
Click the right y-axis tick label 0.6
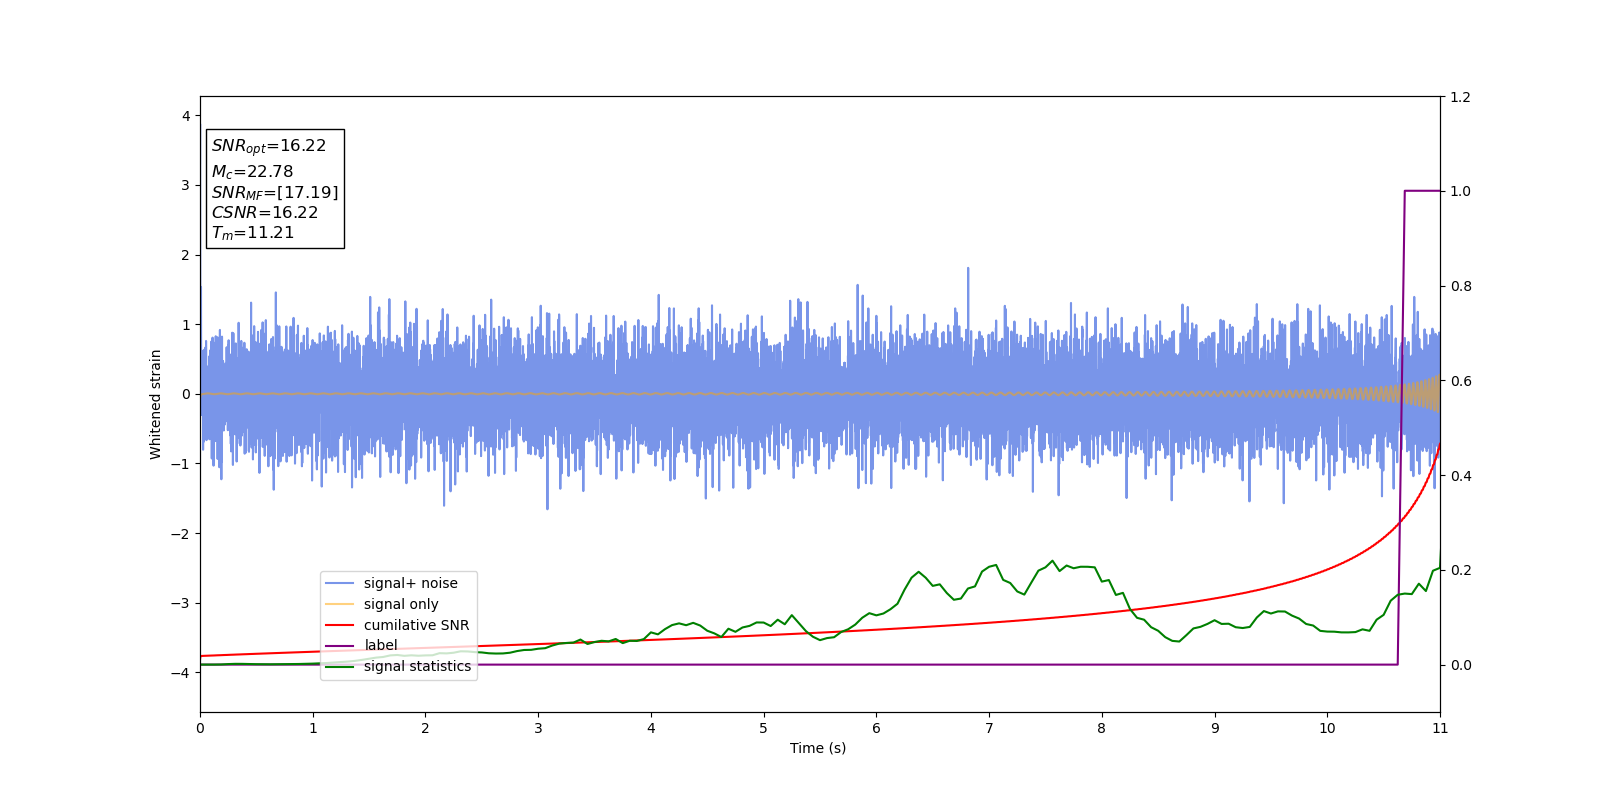[x=1460, y=381]
